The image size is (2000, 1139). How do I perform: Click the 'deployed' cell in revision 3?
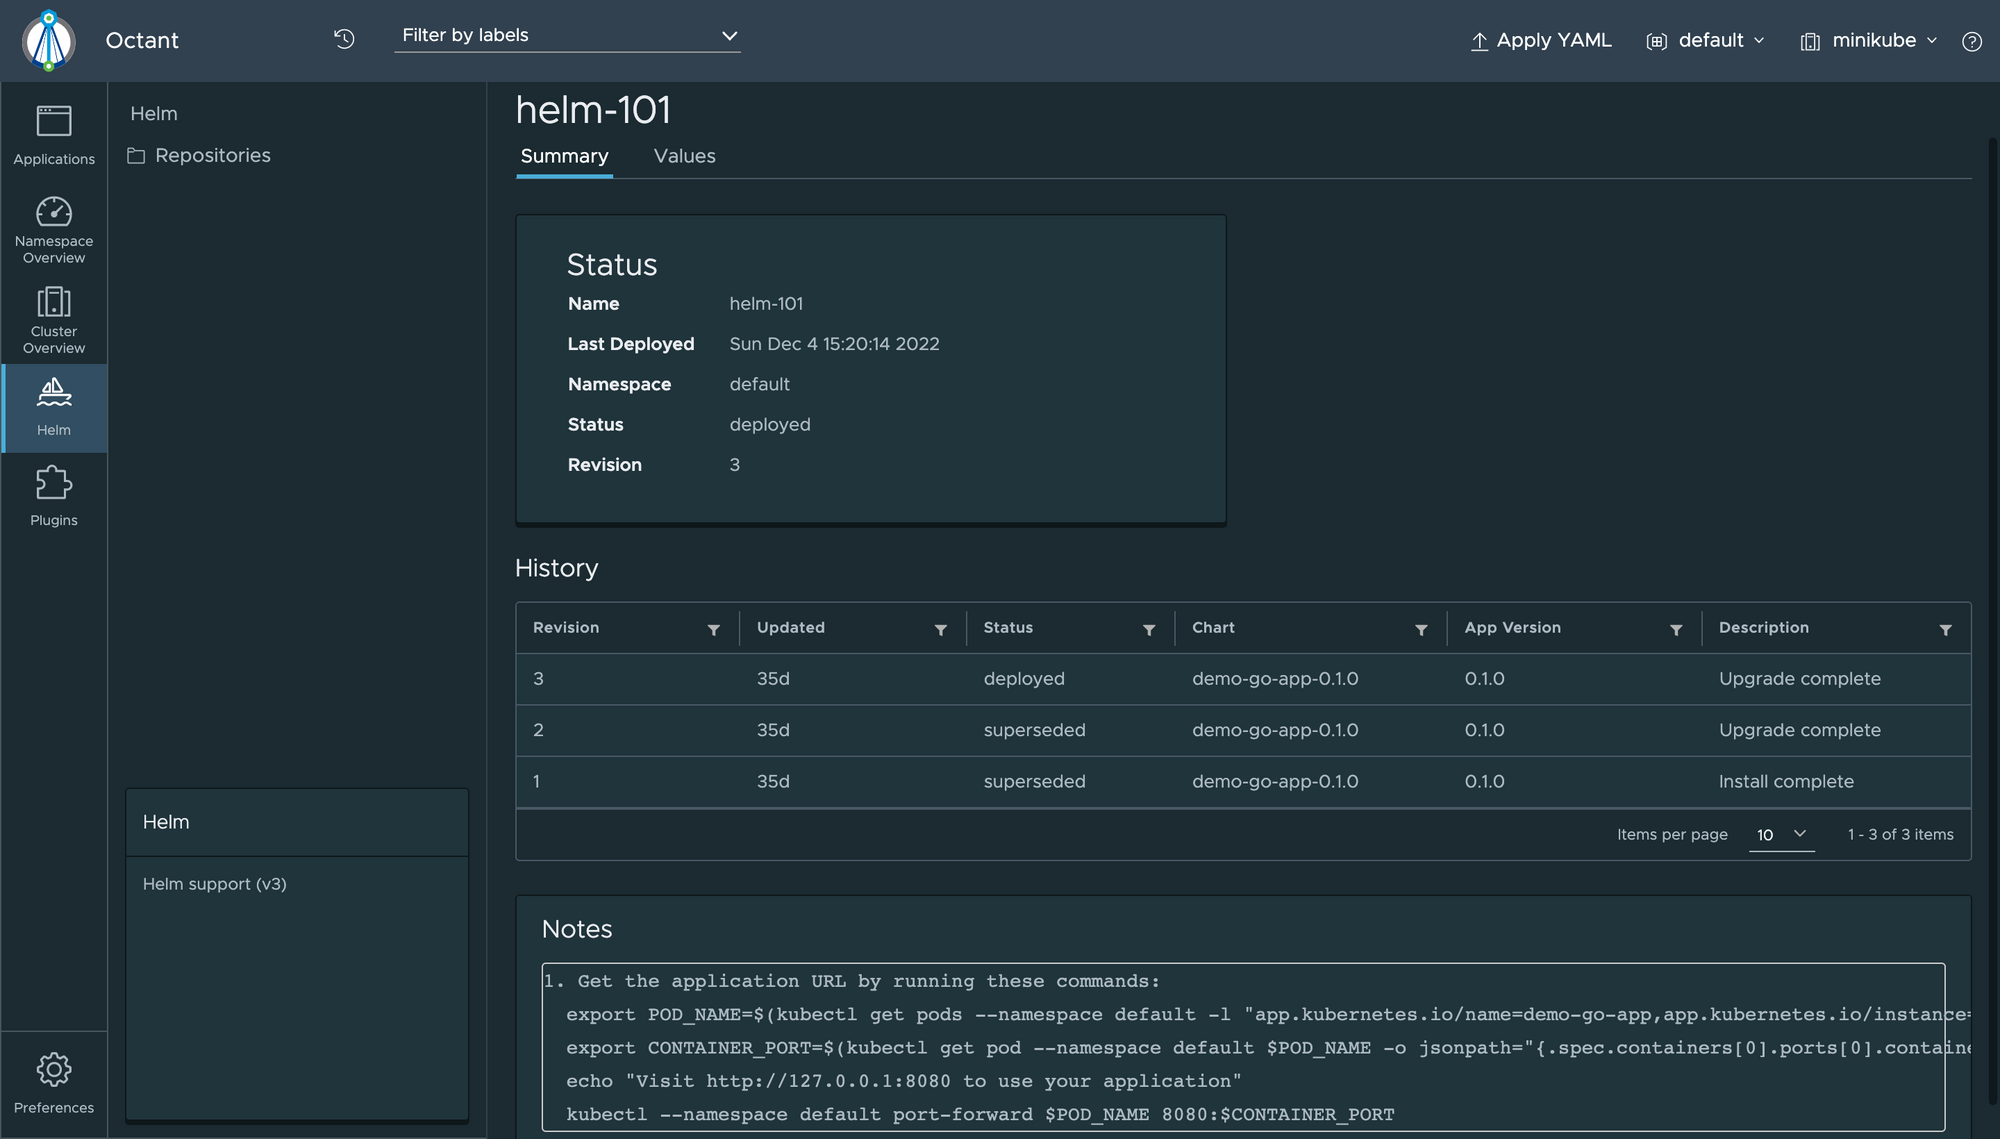[1024, 679]
